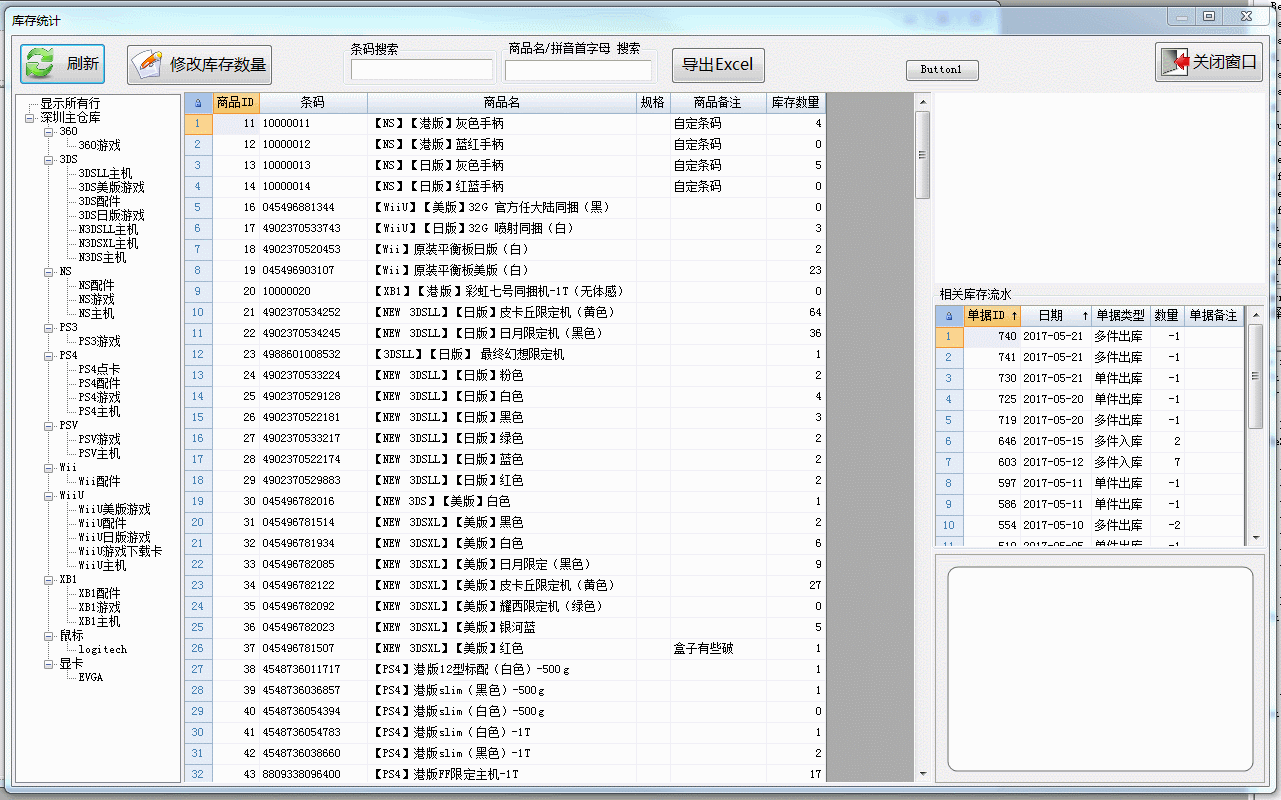Click the 刷新 button
Screen dimensions: 1281x800
click(x=62, y=64)
